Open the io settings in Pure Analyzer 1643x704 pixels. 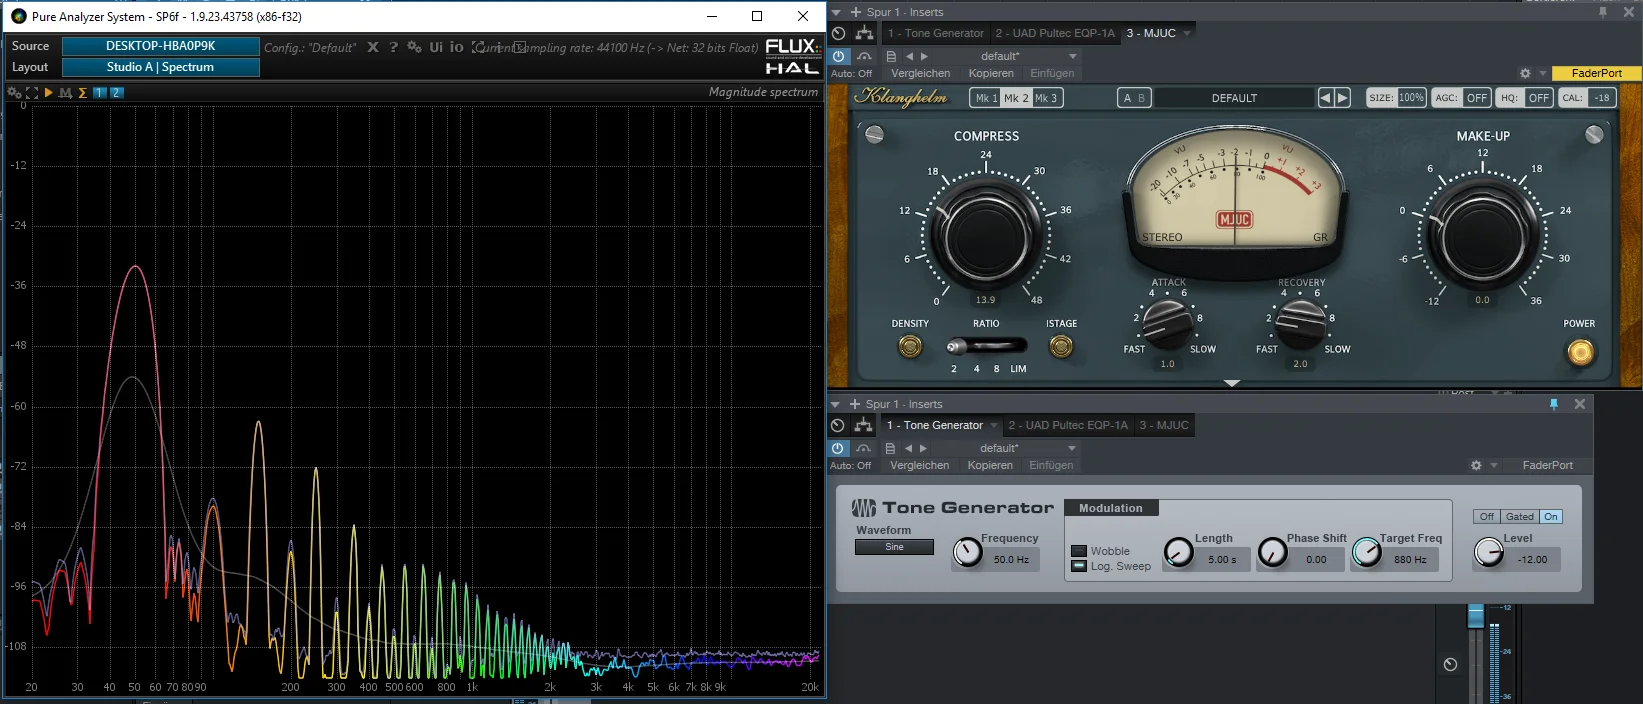click(456, 47)
